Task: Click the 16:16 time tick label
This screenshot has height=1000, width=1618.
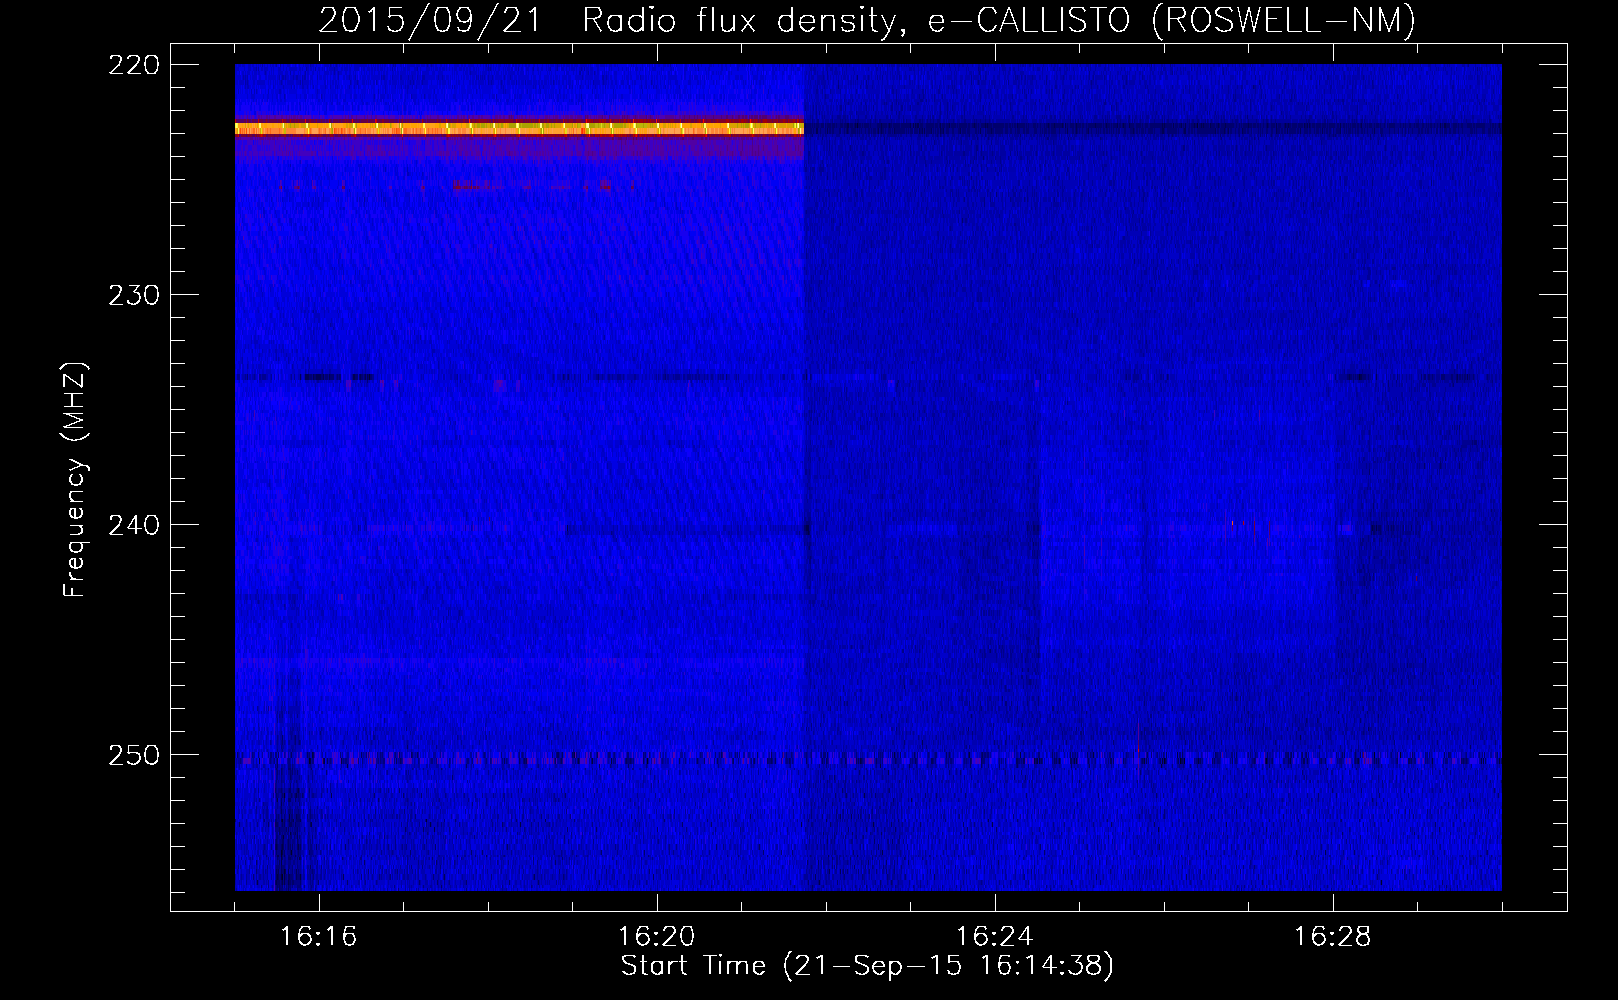Action: pos(318,936)
